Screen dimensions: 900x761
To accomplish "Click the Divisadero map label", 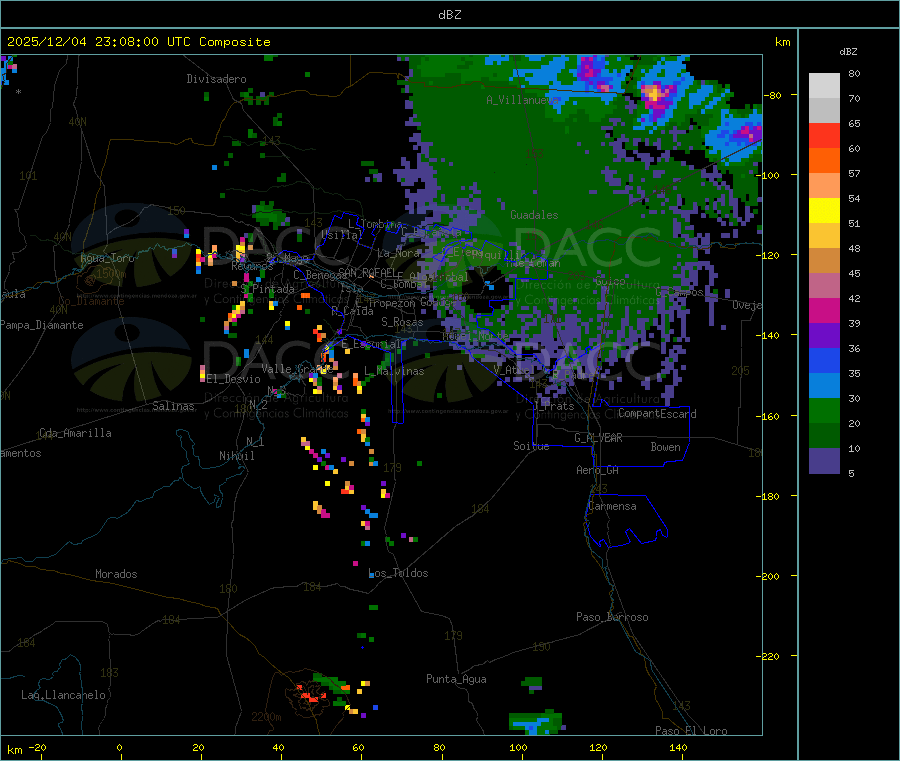I will point(216,79).
